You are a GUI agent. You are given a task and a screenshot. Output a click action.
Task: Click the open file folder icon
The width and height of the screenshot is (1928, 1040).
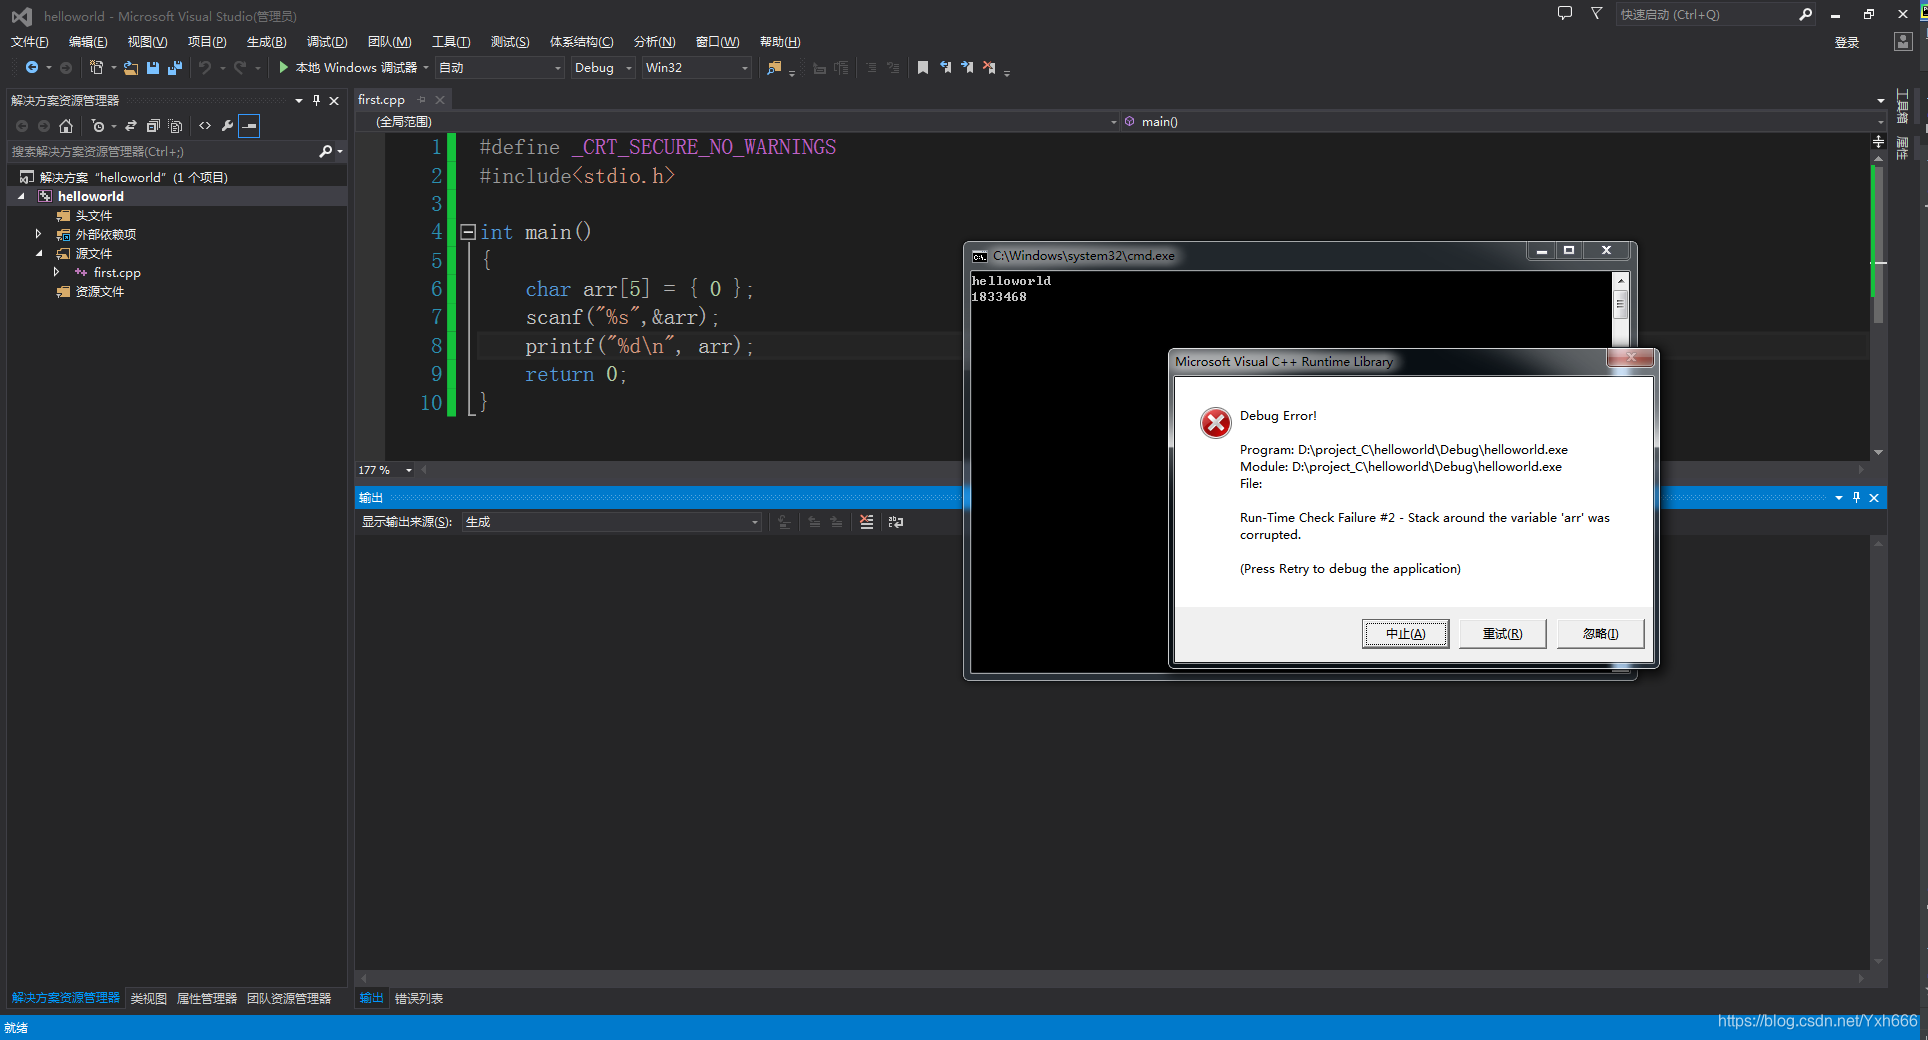pos(131,68)
